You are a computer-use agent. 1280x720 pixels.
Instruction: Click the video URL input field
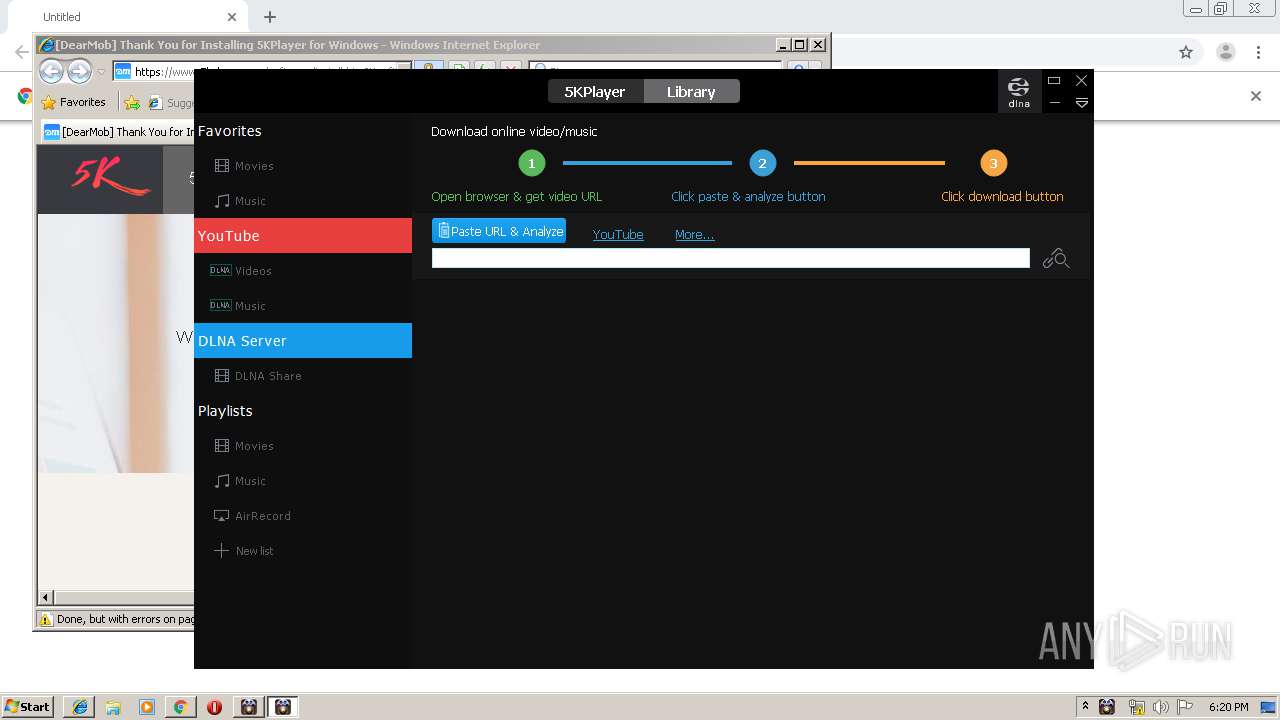point(730,258)
